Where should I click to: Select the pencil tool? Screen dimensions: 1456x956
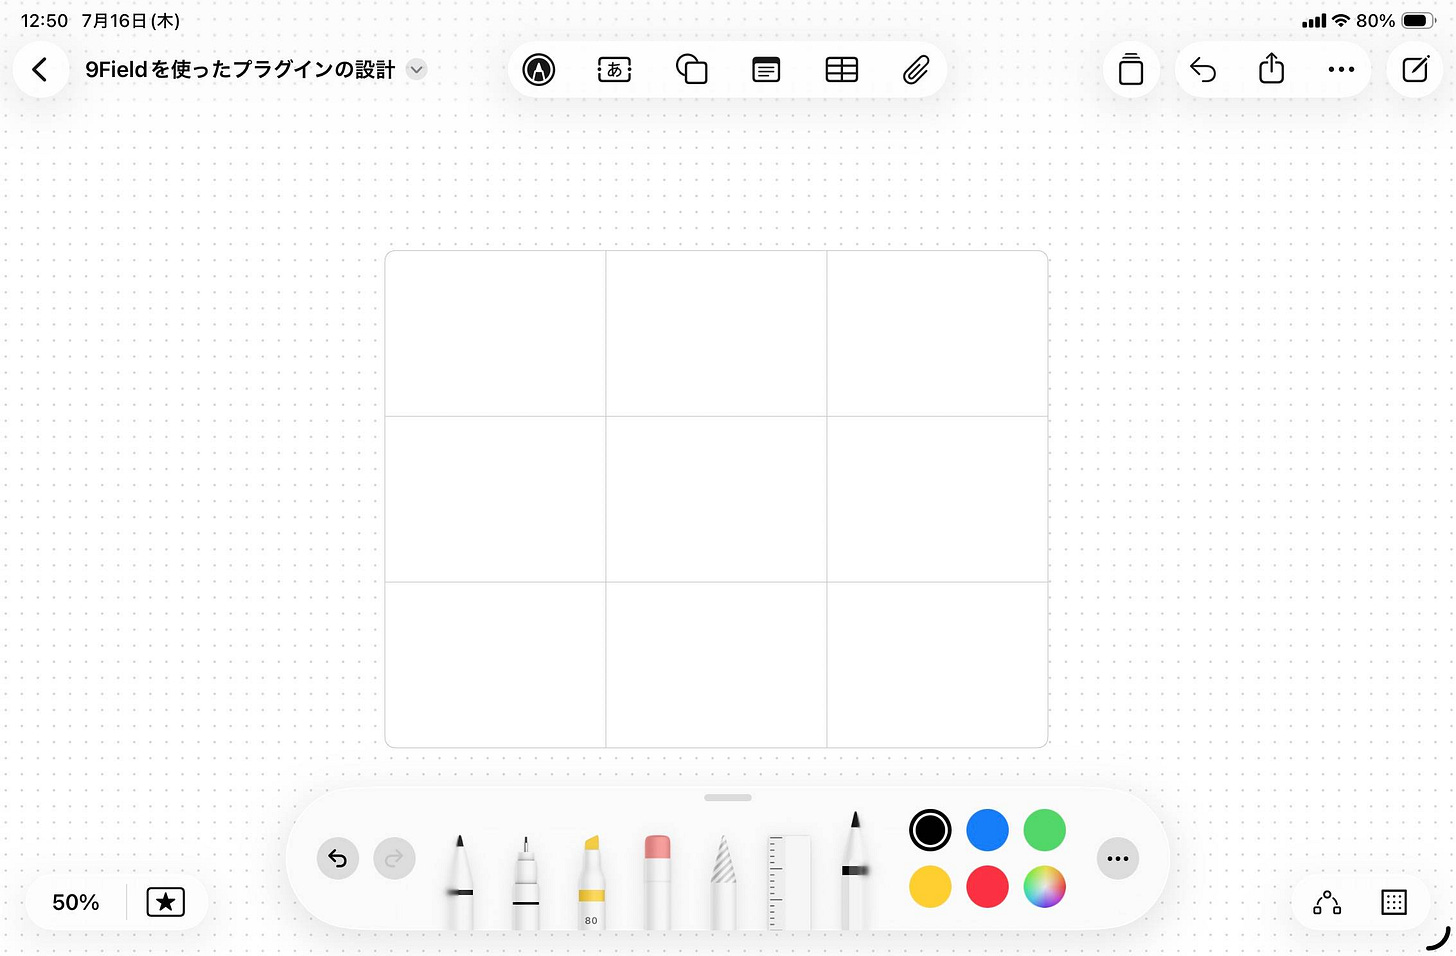click(854, 870)
